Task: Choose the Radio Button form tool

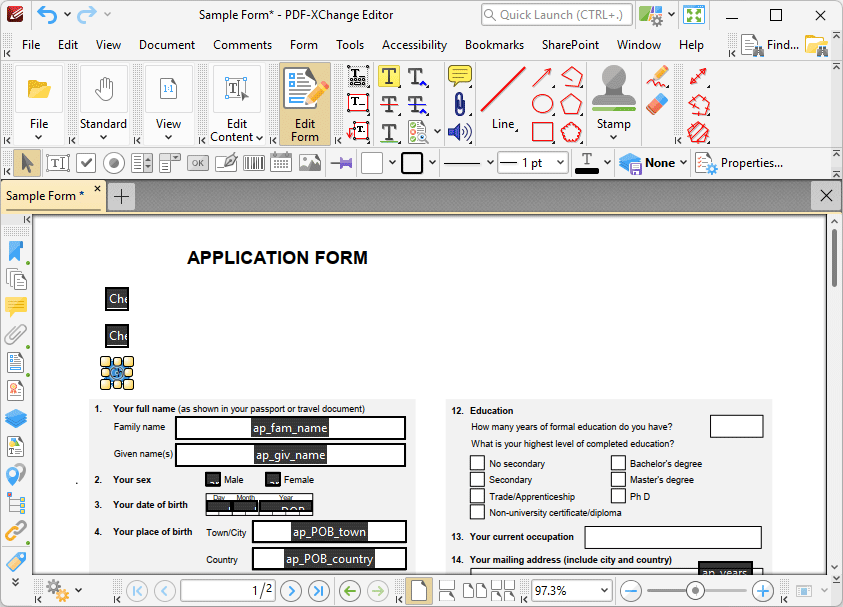Action: [x=114, y=163]
